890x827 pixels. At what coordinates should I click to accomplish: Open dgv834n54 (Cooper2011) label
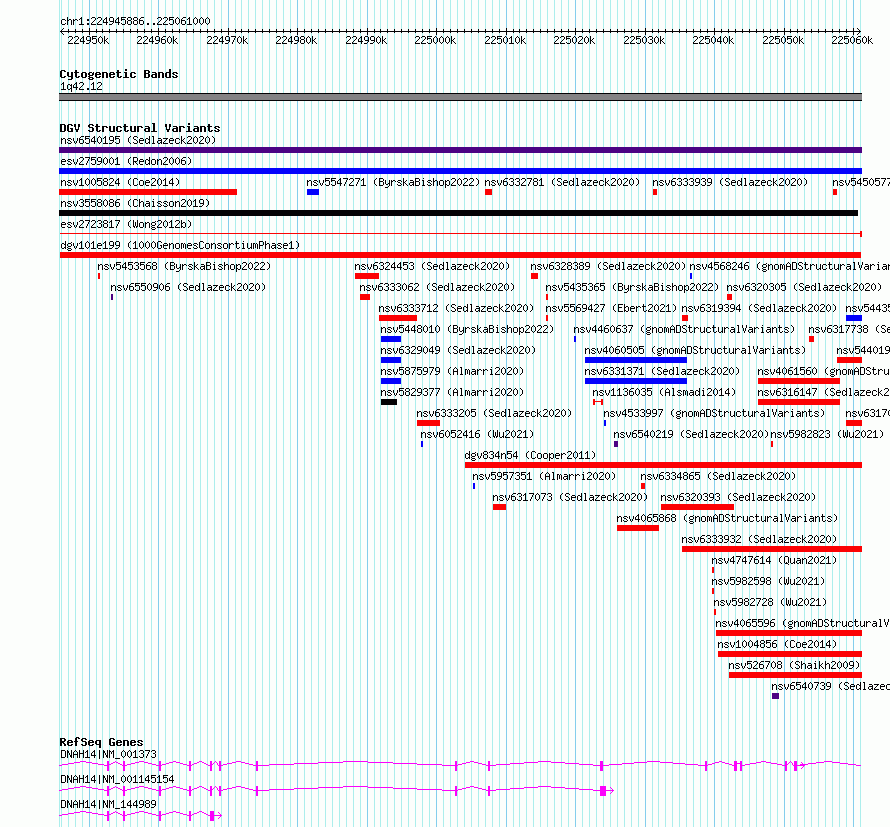click(530, 455)
